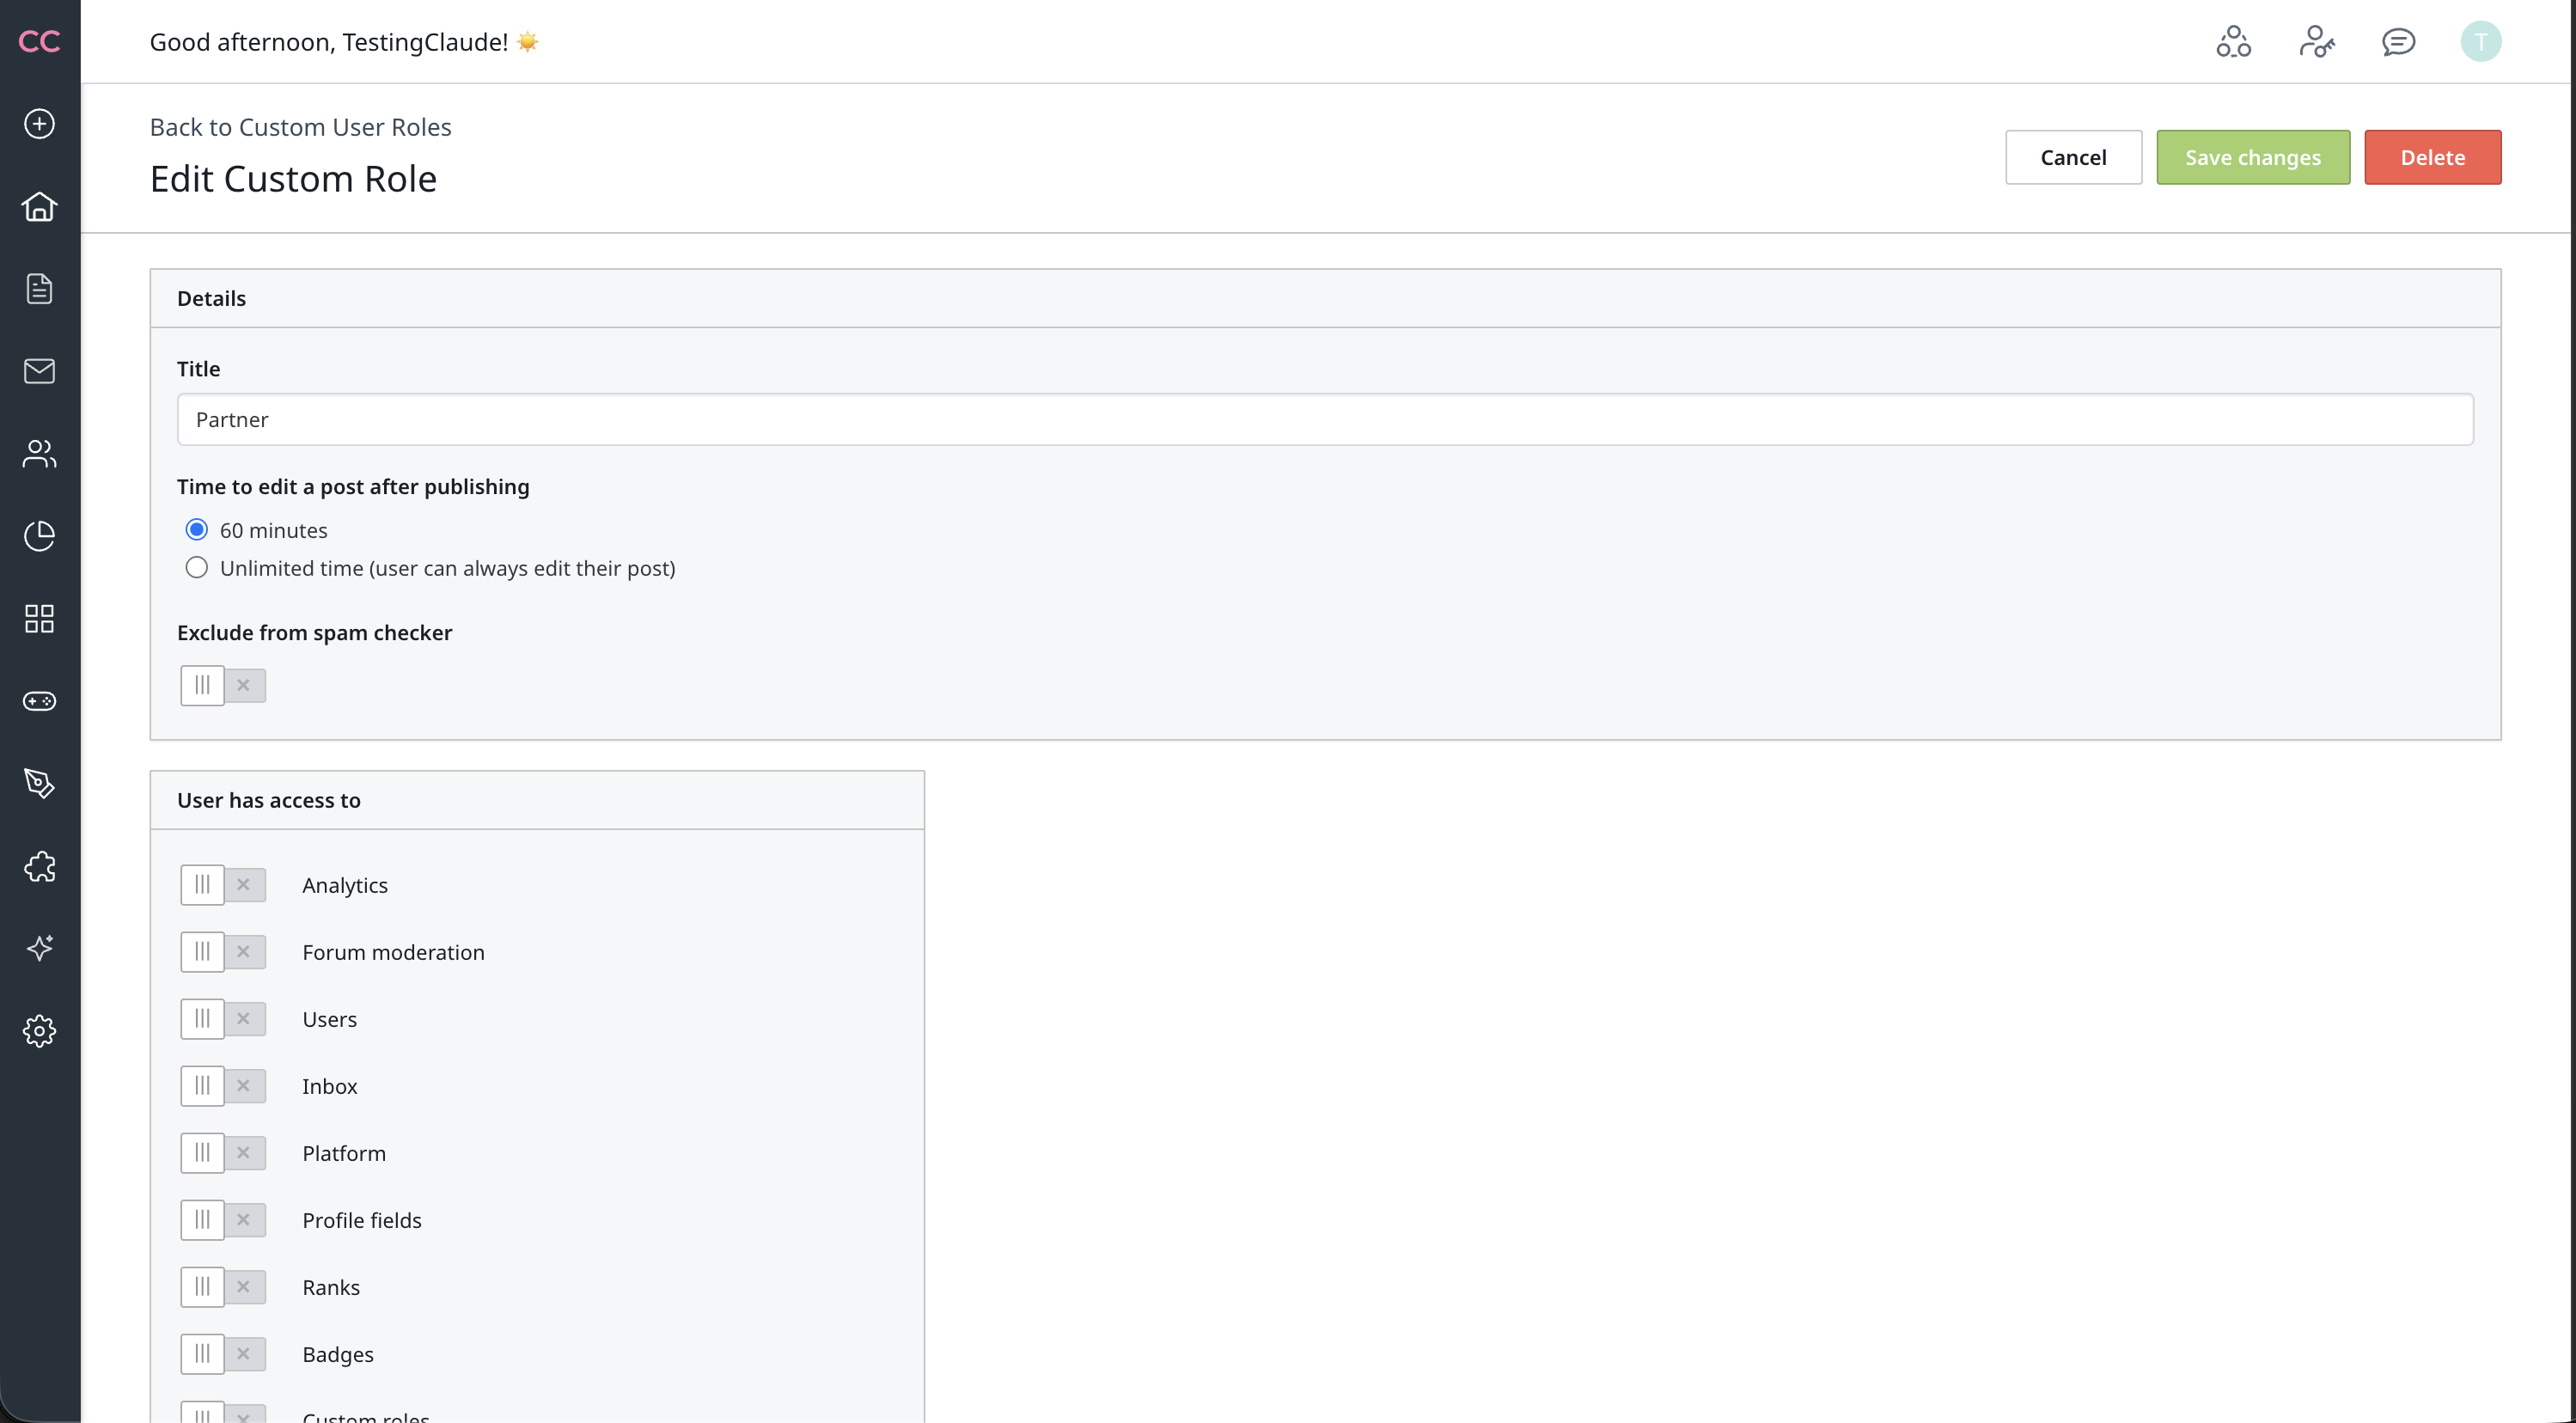Open the pie chart analytics icon
The width and height of the screenshot is (2576, 1423).
(x=39, y=536)
